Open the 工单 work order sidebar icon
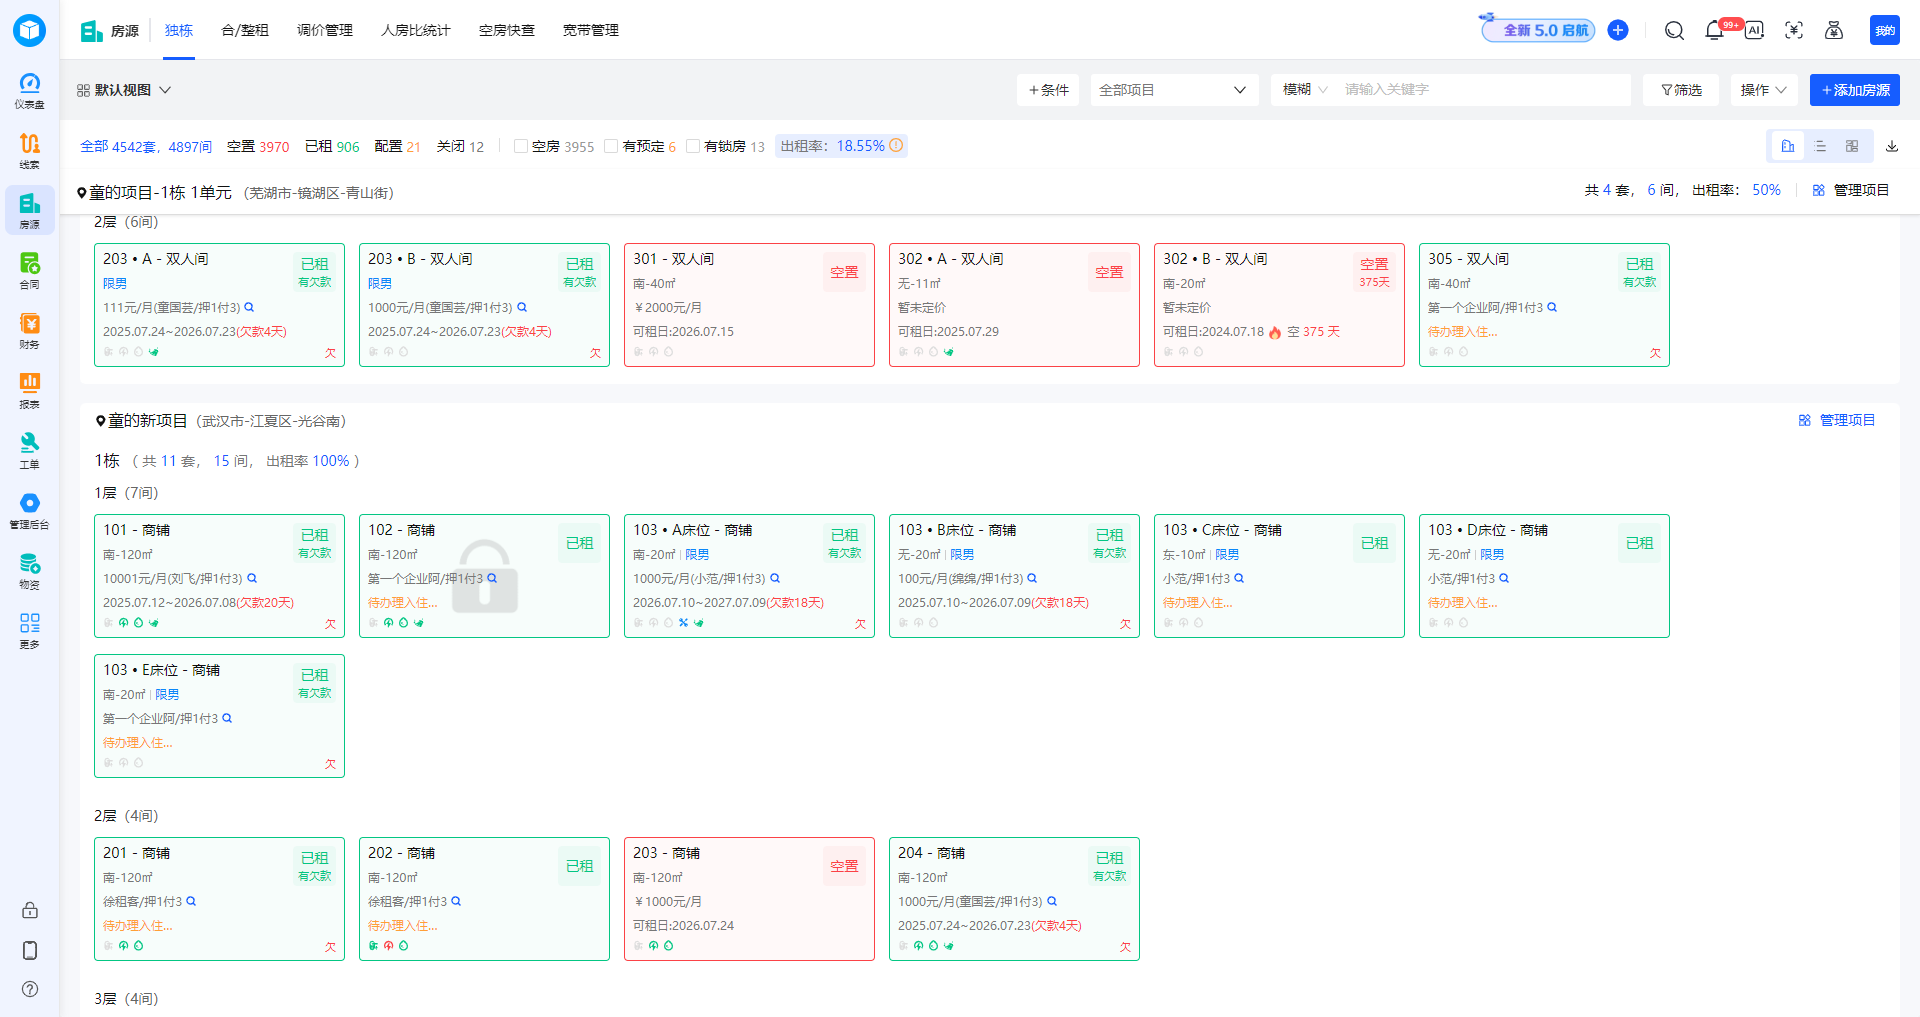The height and width of the screenshot is (1017, 1920). click(30, 450)
